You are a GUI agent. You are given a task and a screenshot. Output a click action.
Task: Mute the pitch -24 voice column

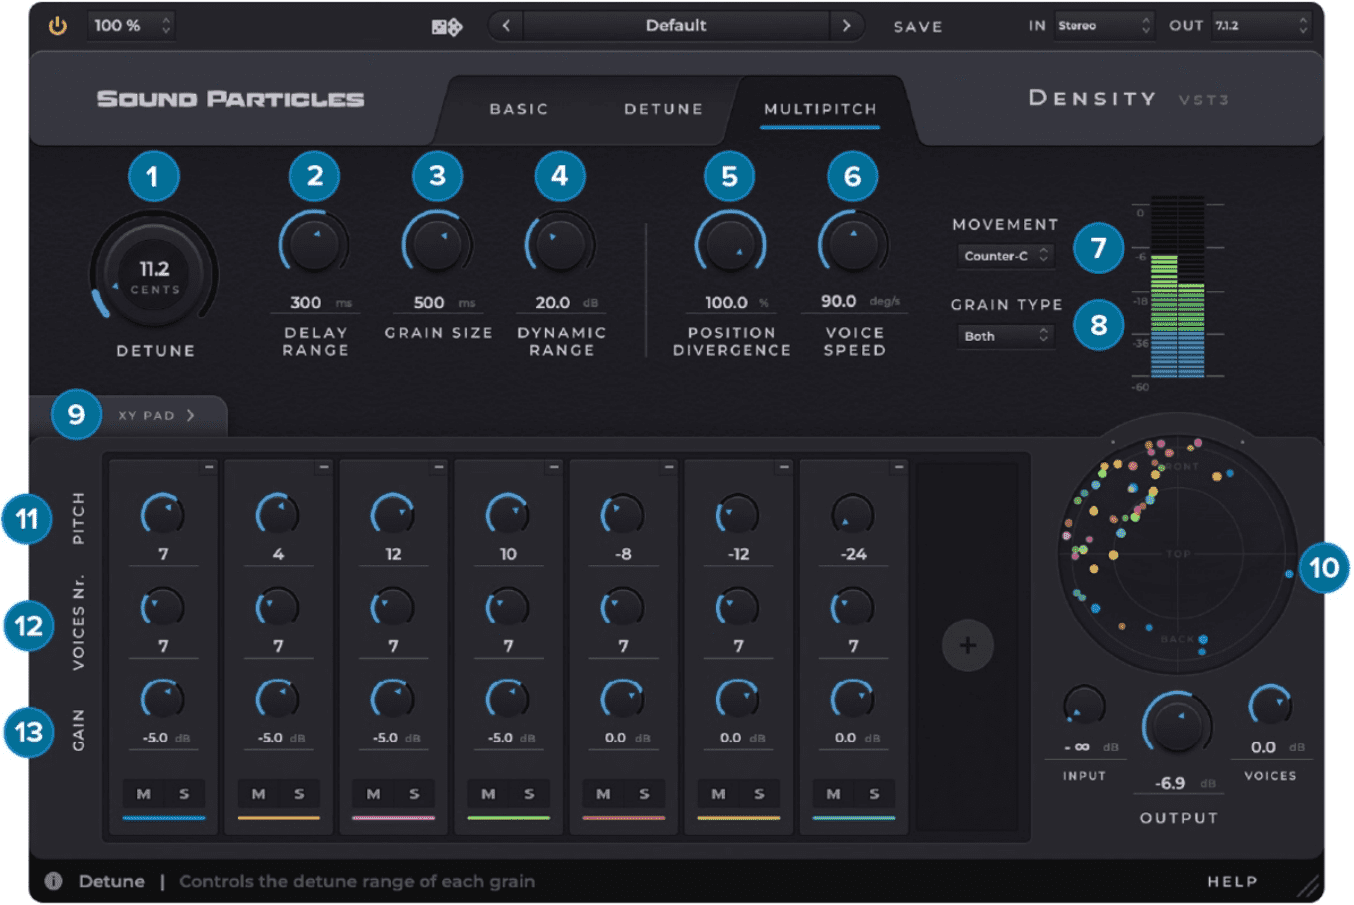(x=834, y=794)
